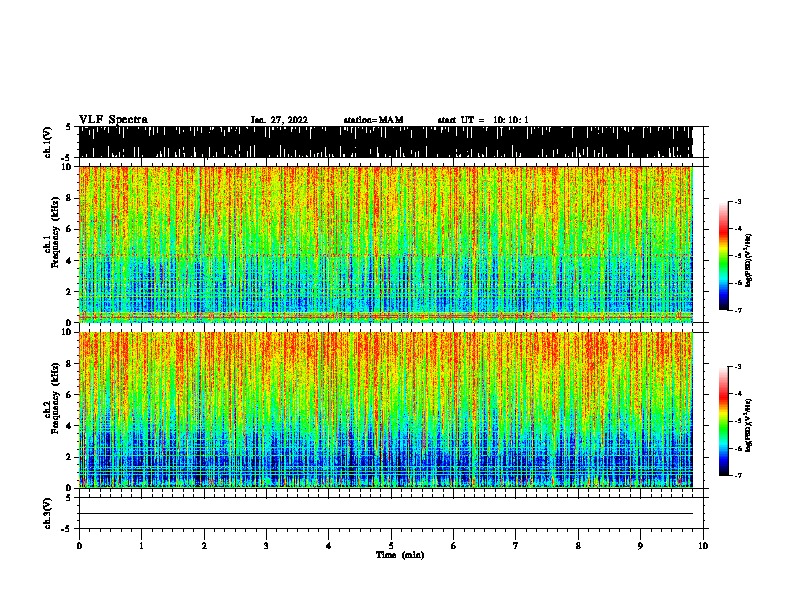Click the 'ch.3(V)' axis label

pos(48,513)
